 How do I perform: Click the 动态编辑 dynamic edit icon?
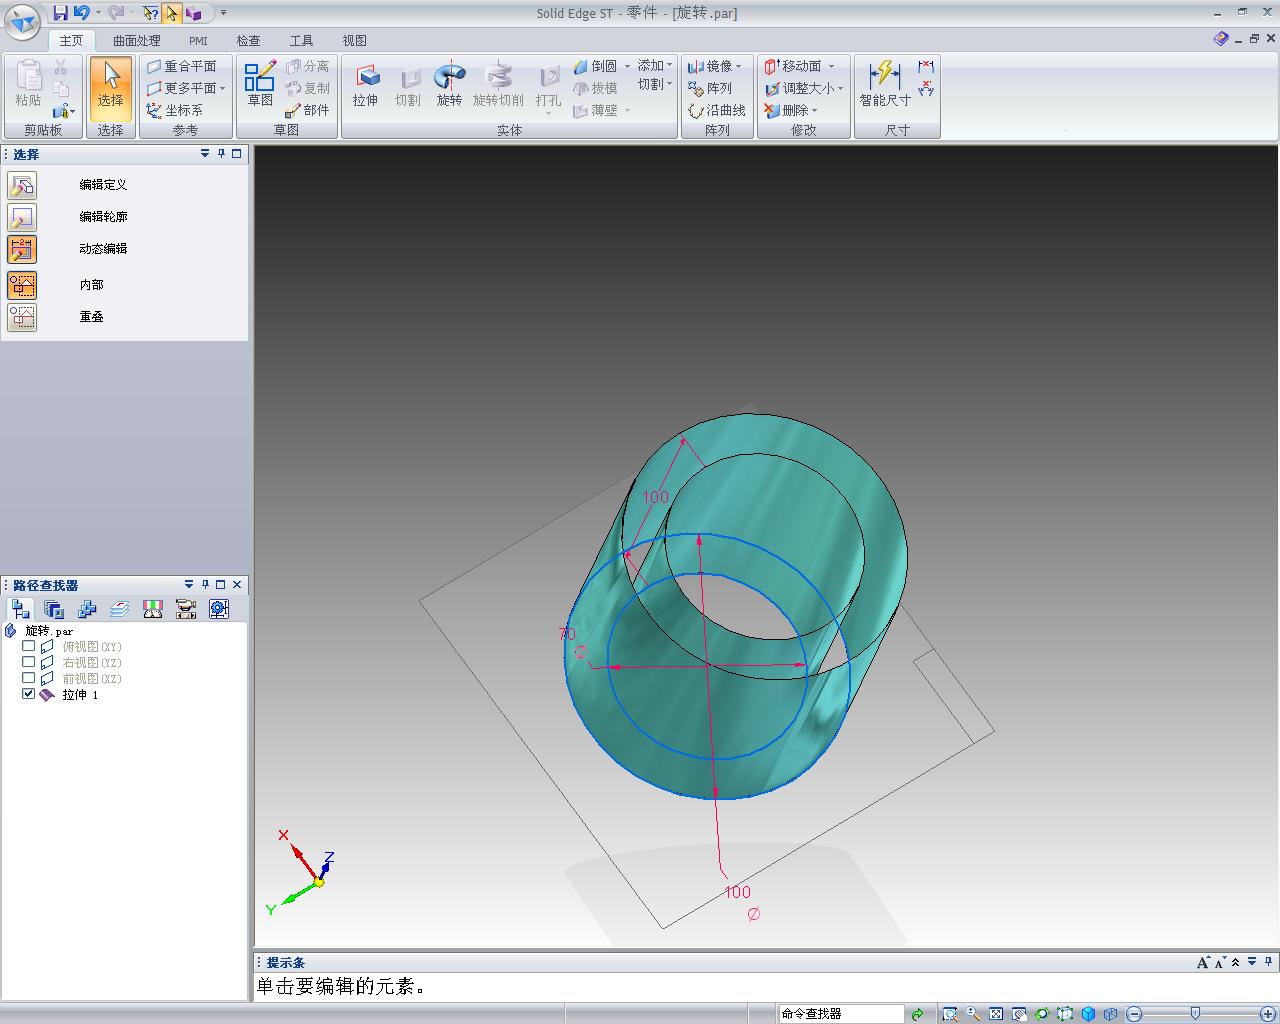tap(22, 249)
